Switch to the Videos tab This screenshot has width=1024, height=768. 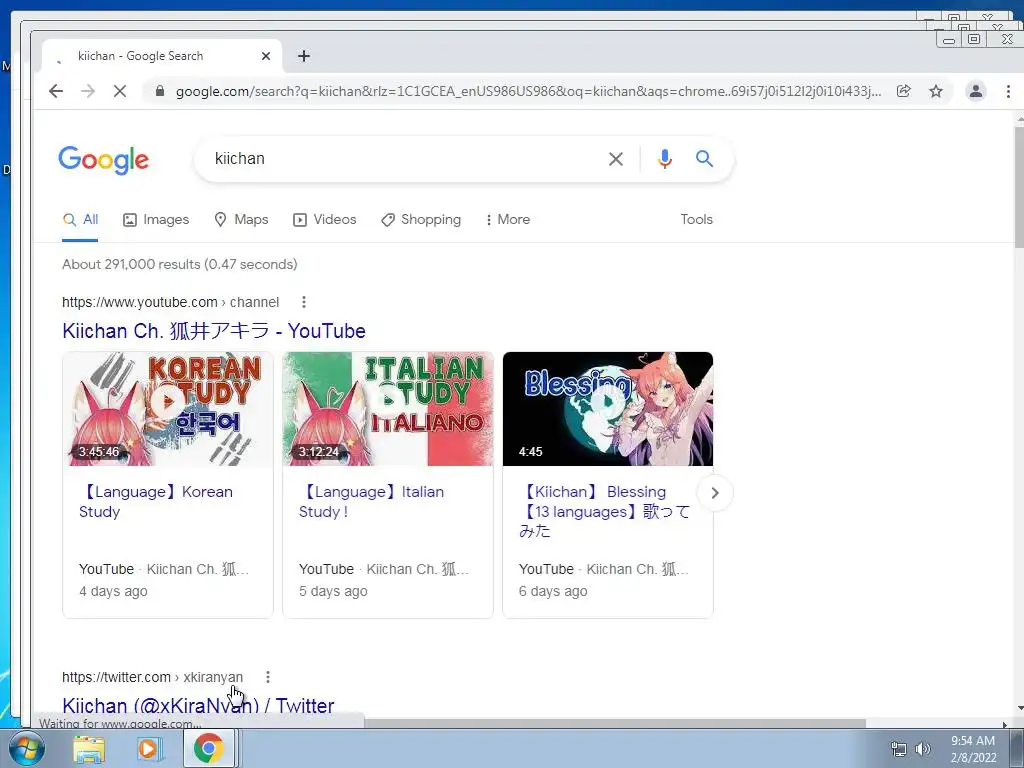tap(325, 219)
